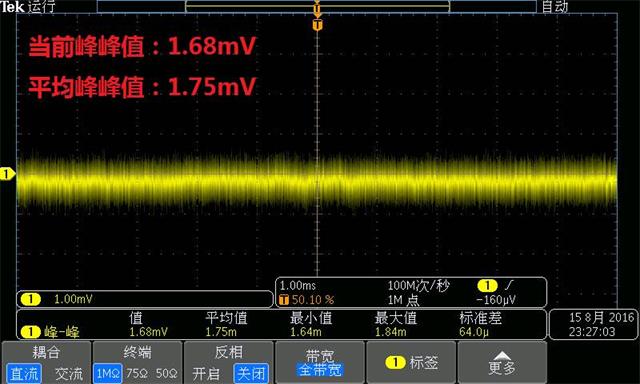Image resolution: width=640 pixels, height=384 pixels.
Task: Click the waveform record position bar at top
Action: [317, 6]
